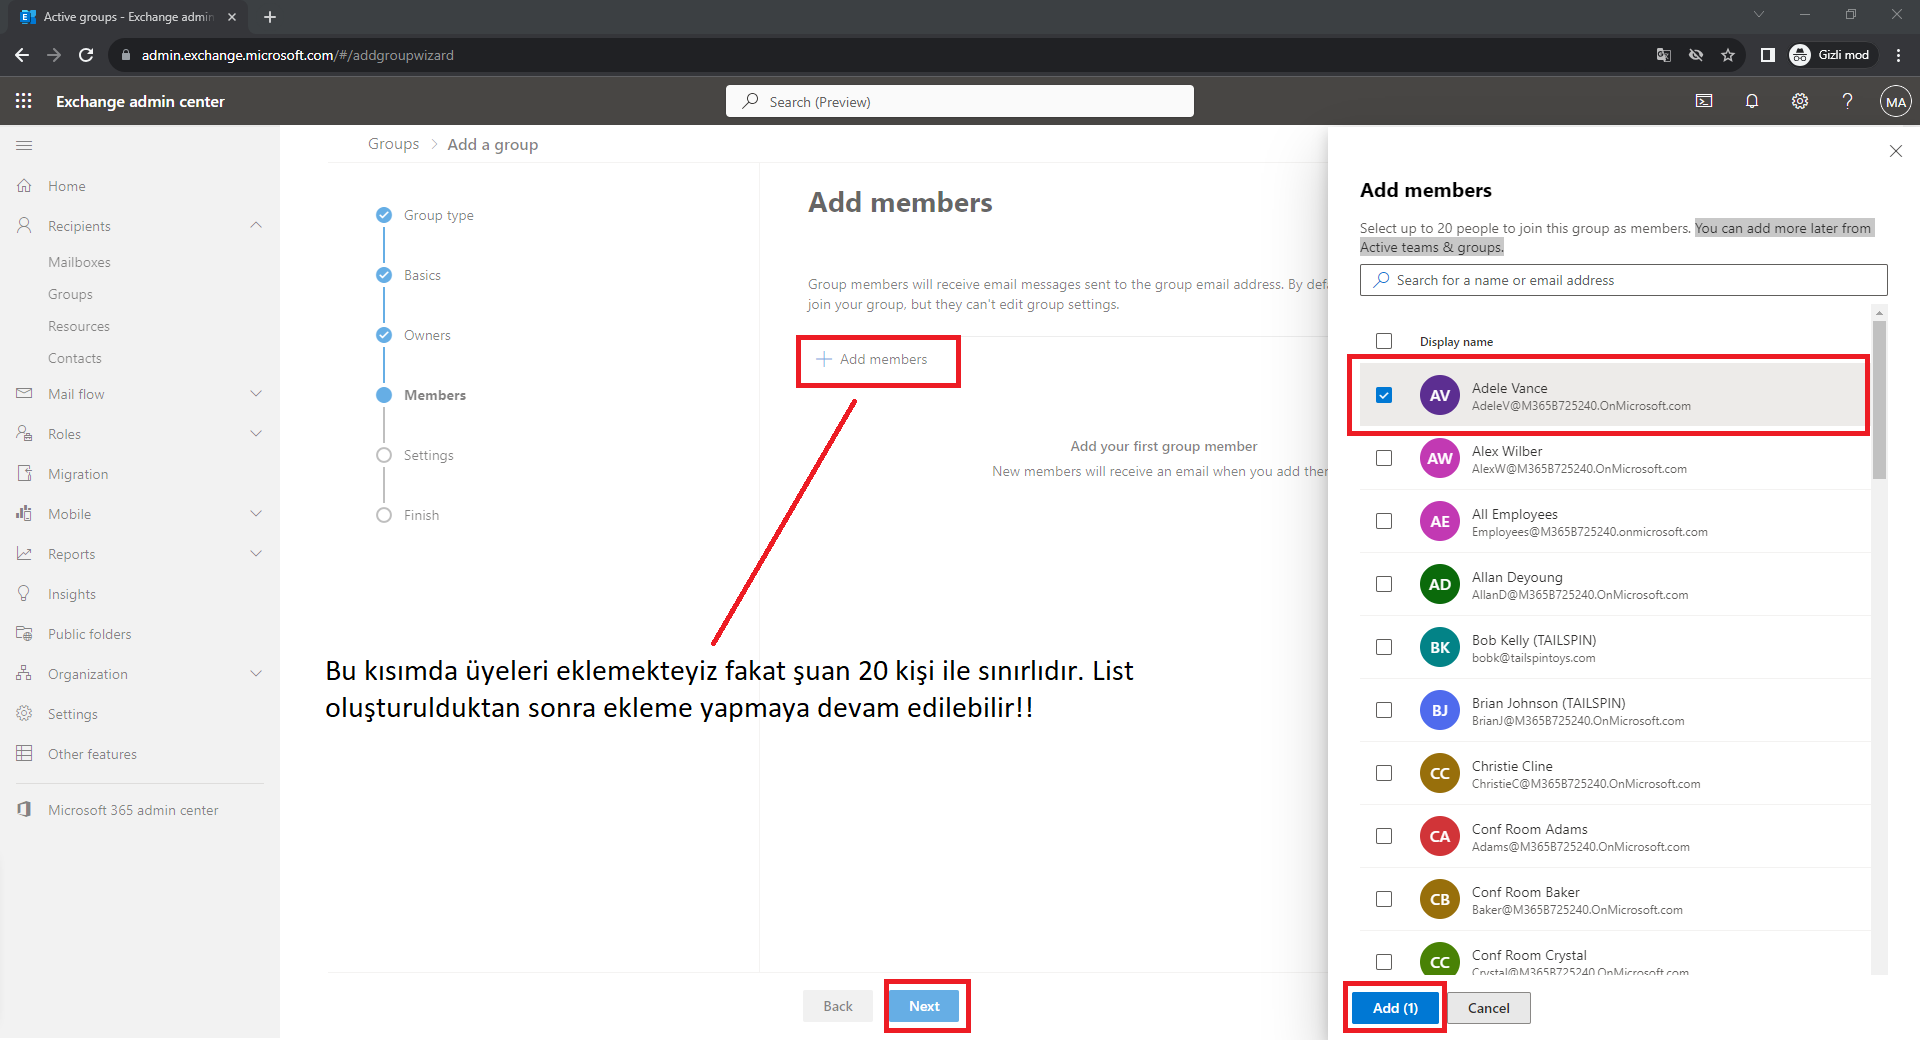Open the notifications bell icon
This screenshot has width=1920, height=1040.
tap(1752, 101)
